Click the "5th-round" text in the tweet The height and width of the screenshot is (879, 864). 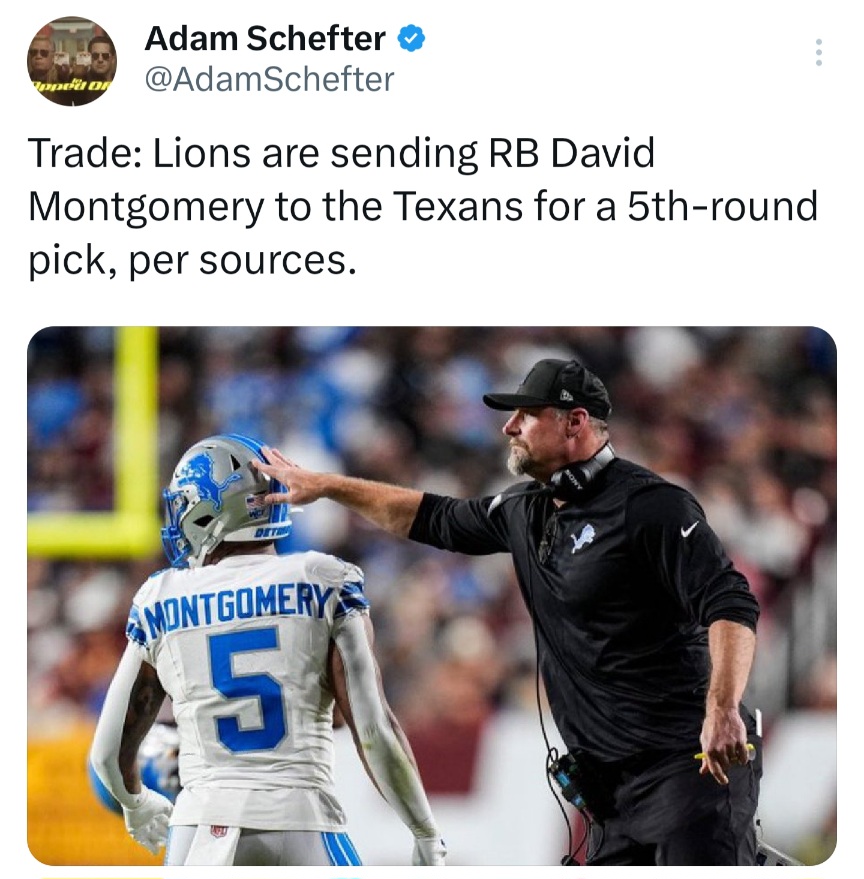point(722,206)
